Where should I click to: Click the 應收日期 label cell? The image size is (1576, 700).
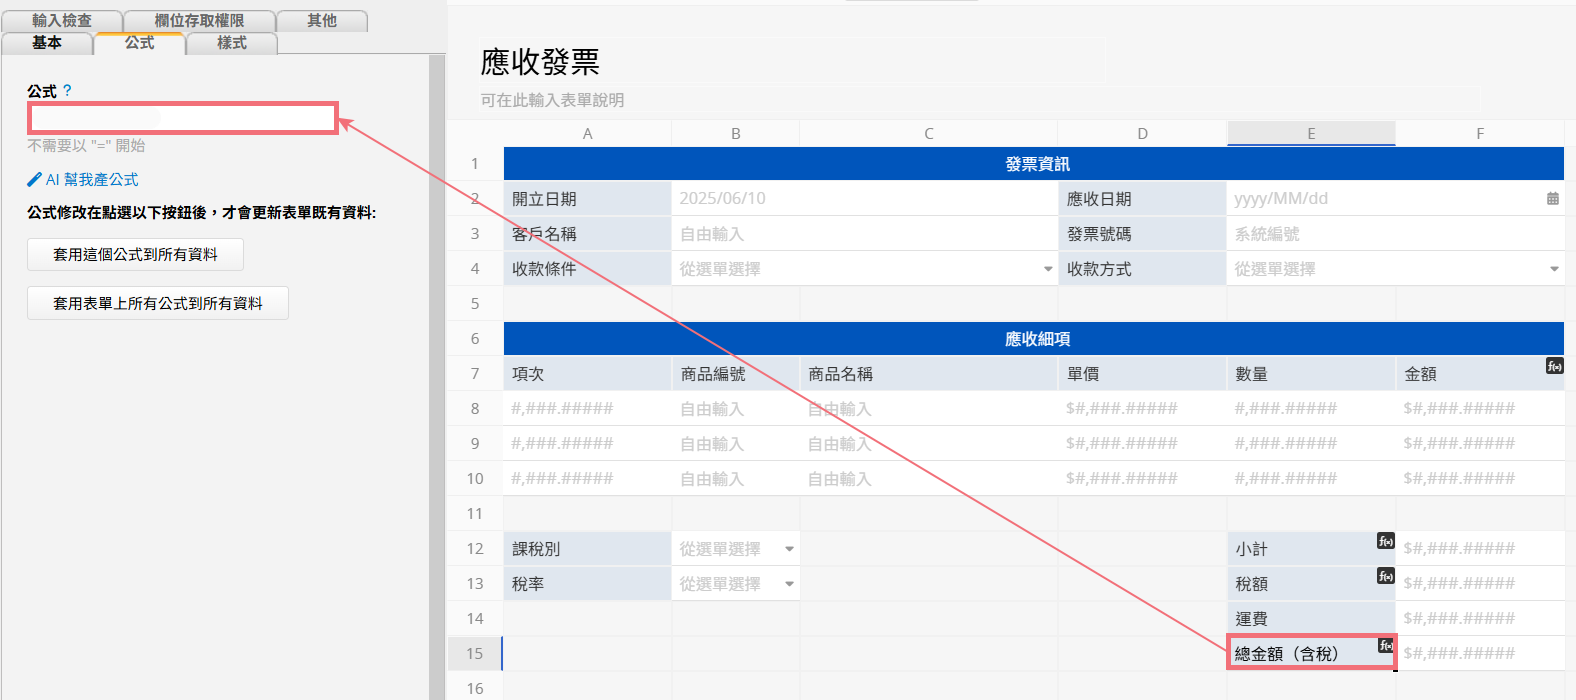pos(1142,199)
